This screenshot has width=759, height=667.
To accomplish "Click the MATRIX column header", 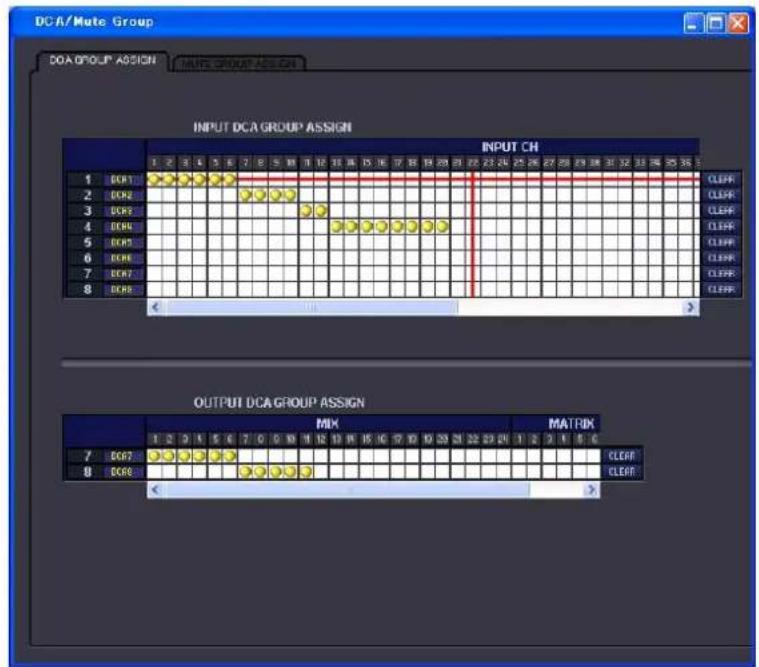I will 571,424.
